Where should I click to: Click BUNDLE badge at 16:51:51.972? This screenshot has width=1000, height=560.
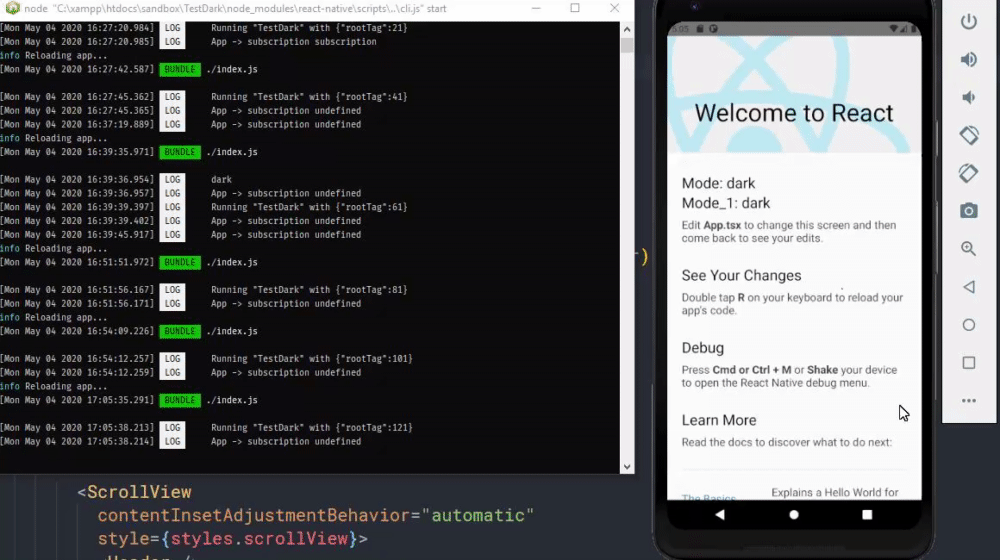pos(179,262)
